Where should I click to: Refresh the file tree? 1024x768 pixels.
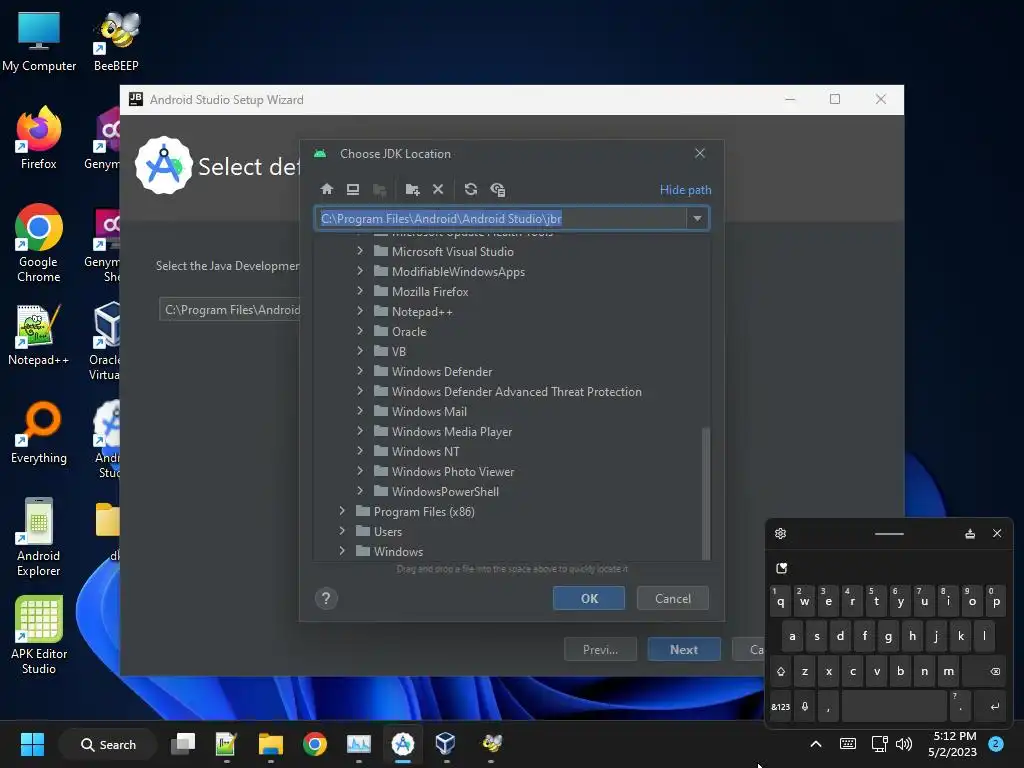point(471,189)
